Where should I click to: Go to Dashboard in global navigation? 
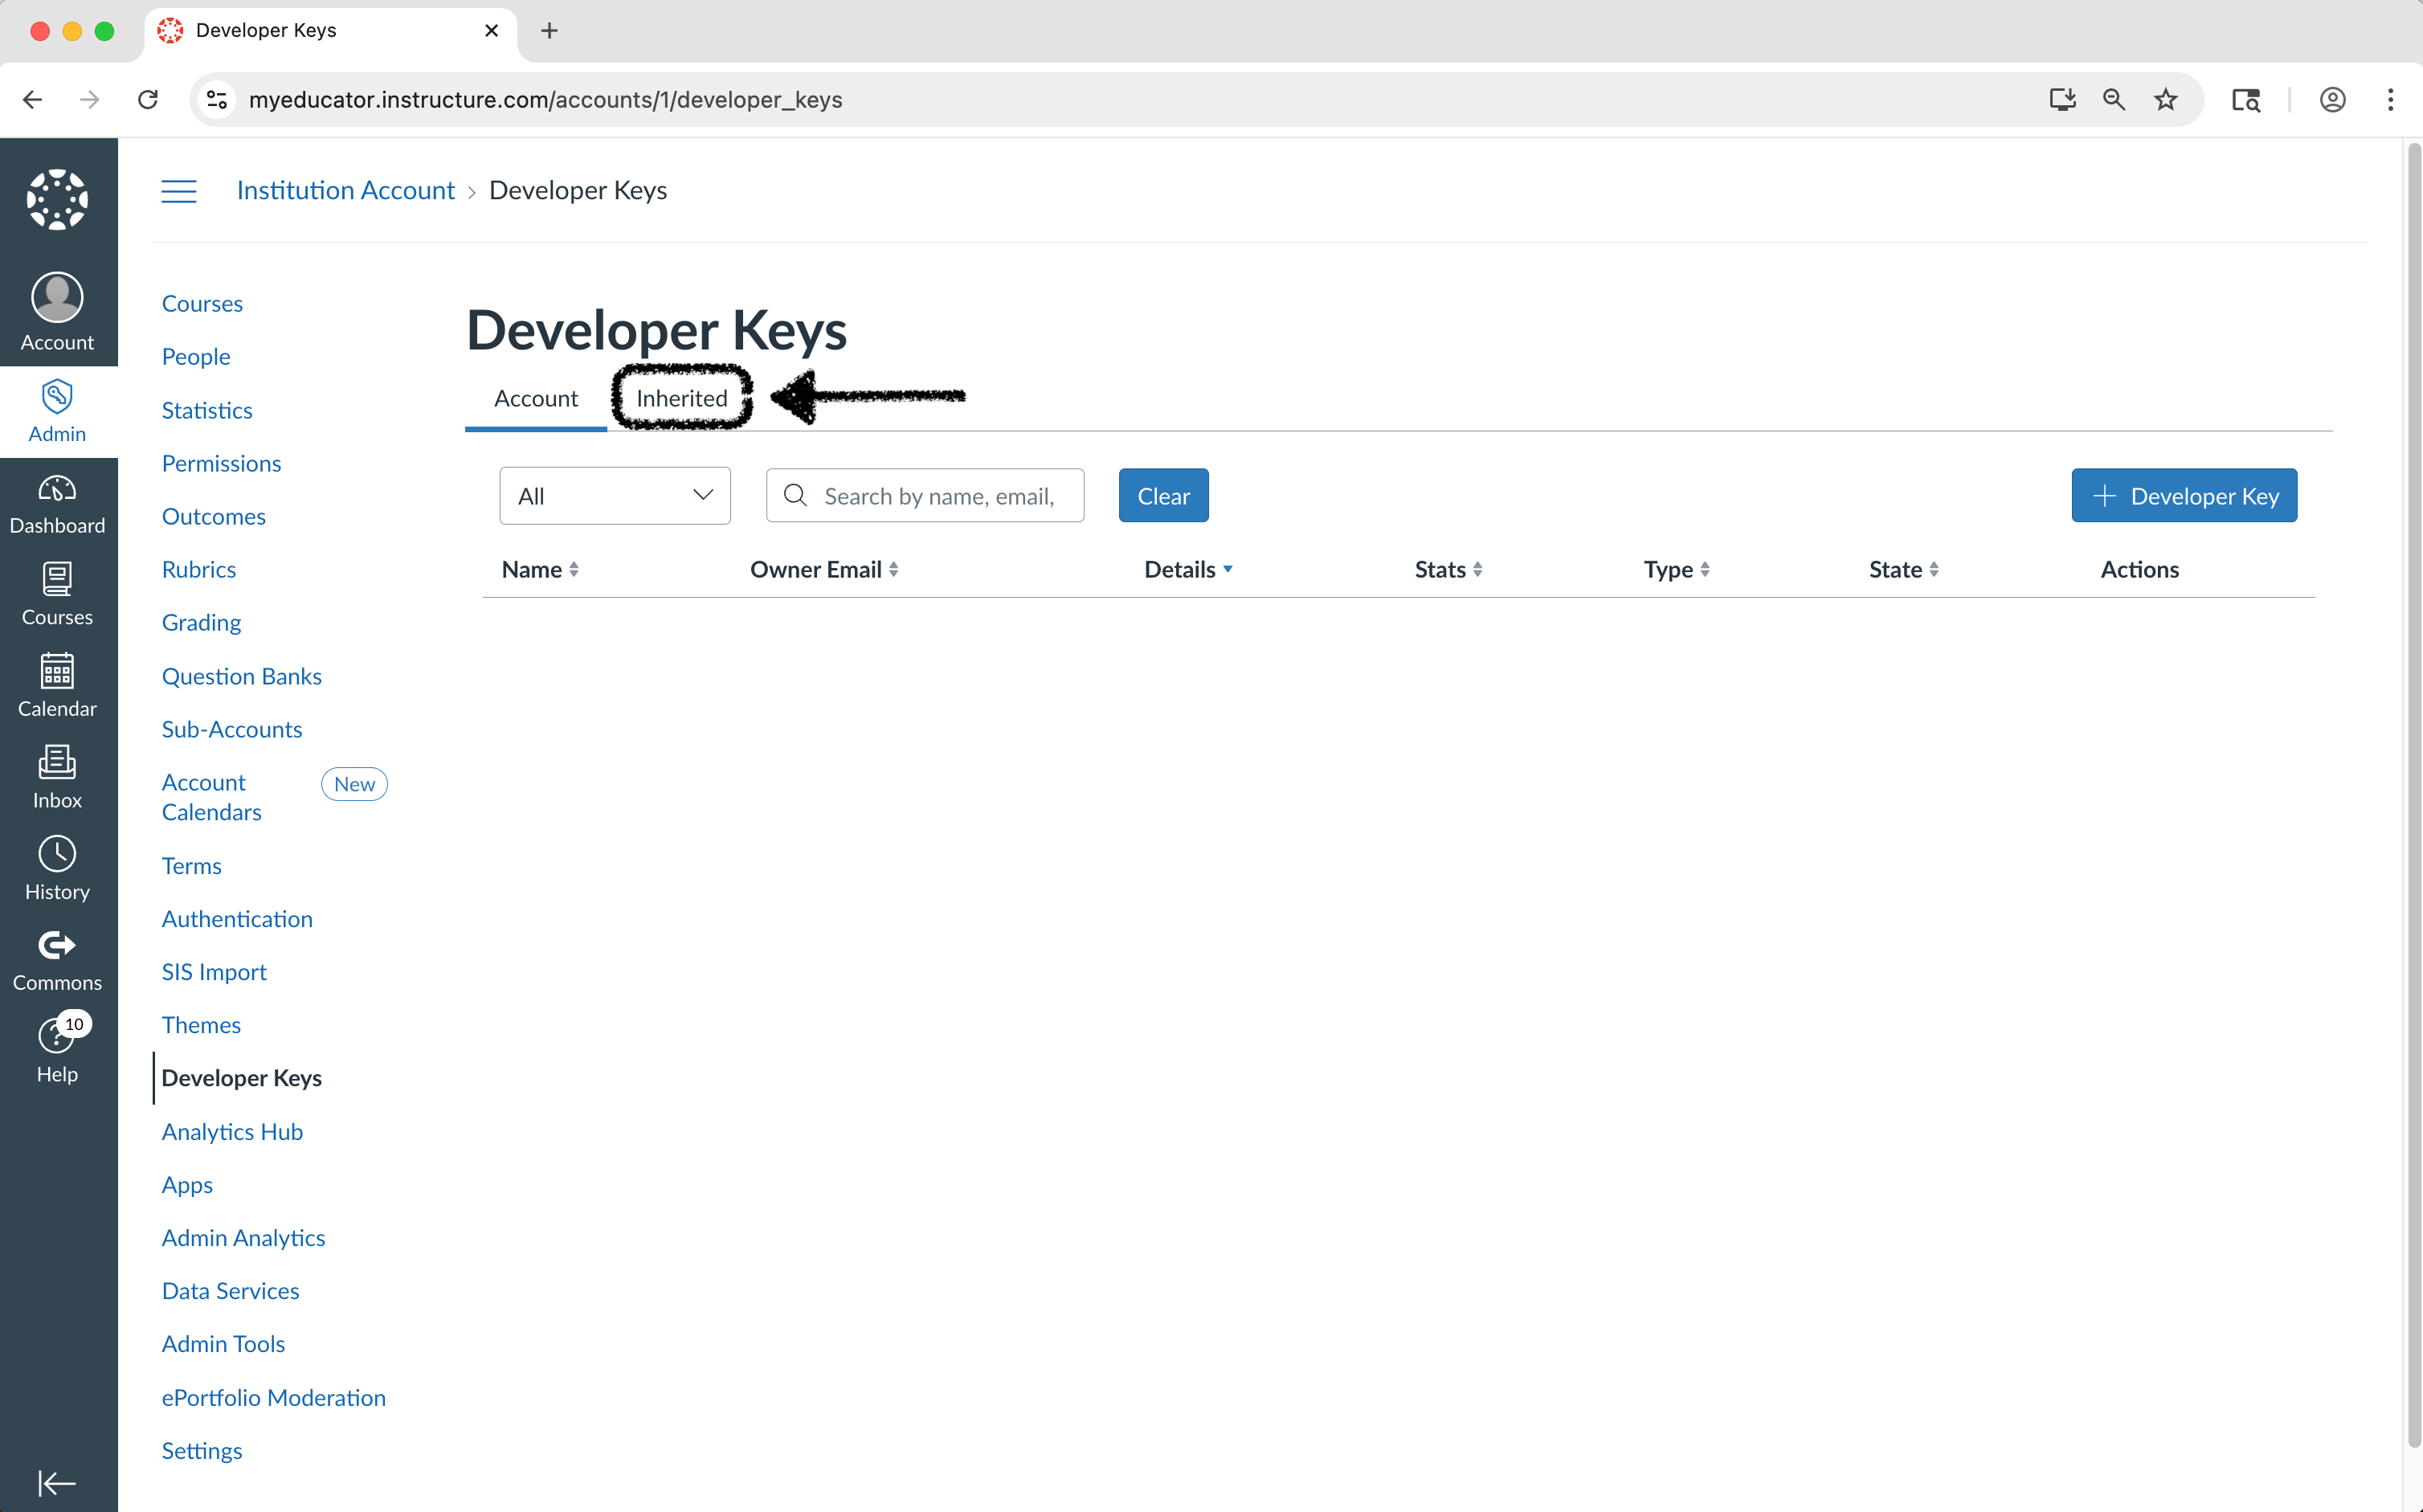(x=57, y=505)
